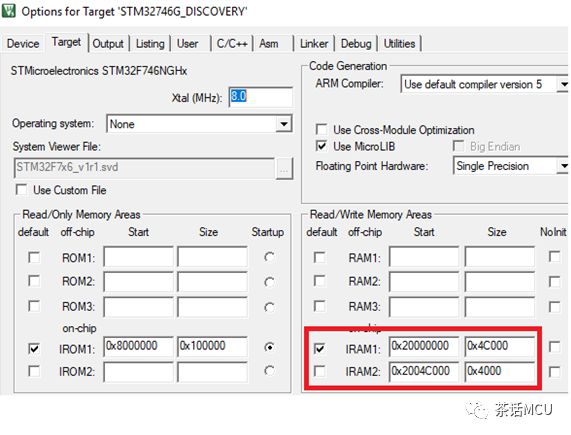
Task: Toggle the Use MicroLIB checkbox
Action: tap(321, 146)
